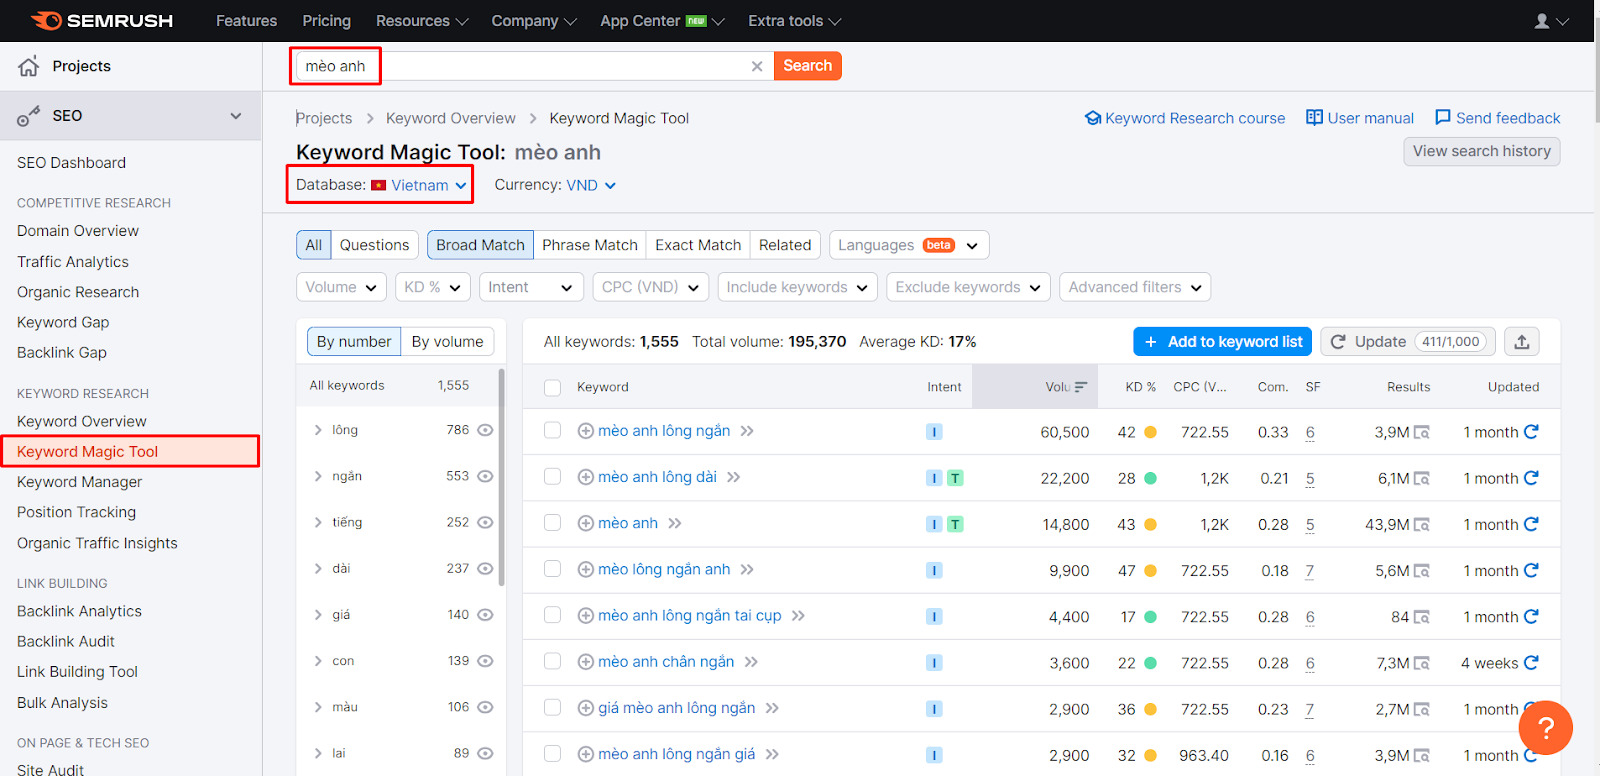Add mèo lông ngắn anh using plus icon
The width and height of the screenshot is (1600, 776).
(586, 570)
